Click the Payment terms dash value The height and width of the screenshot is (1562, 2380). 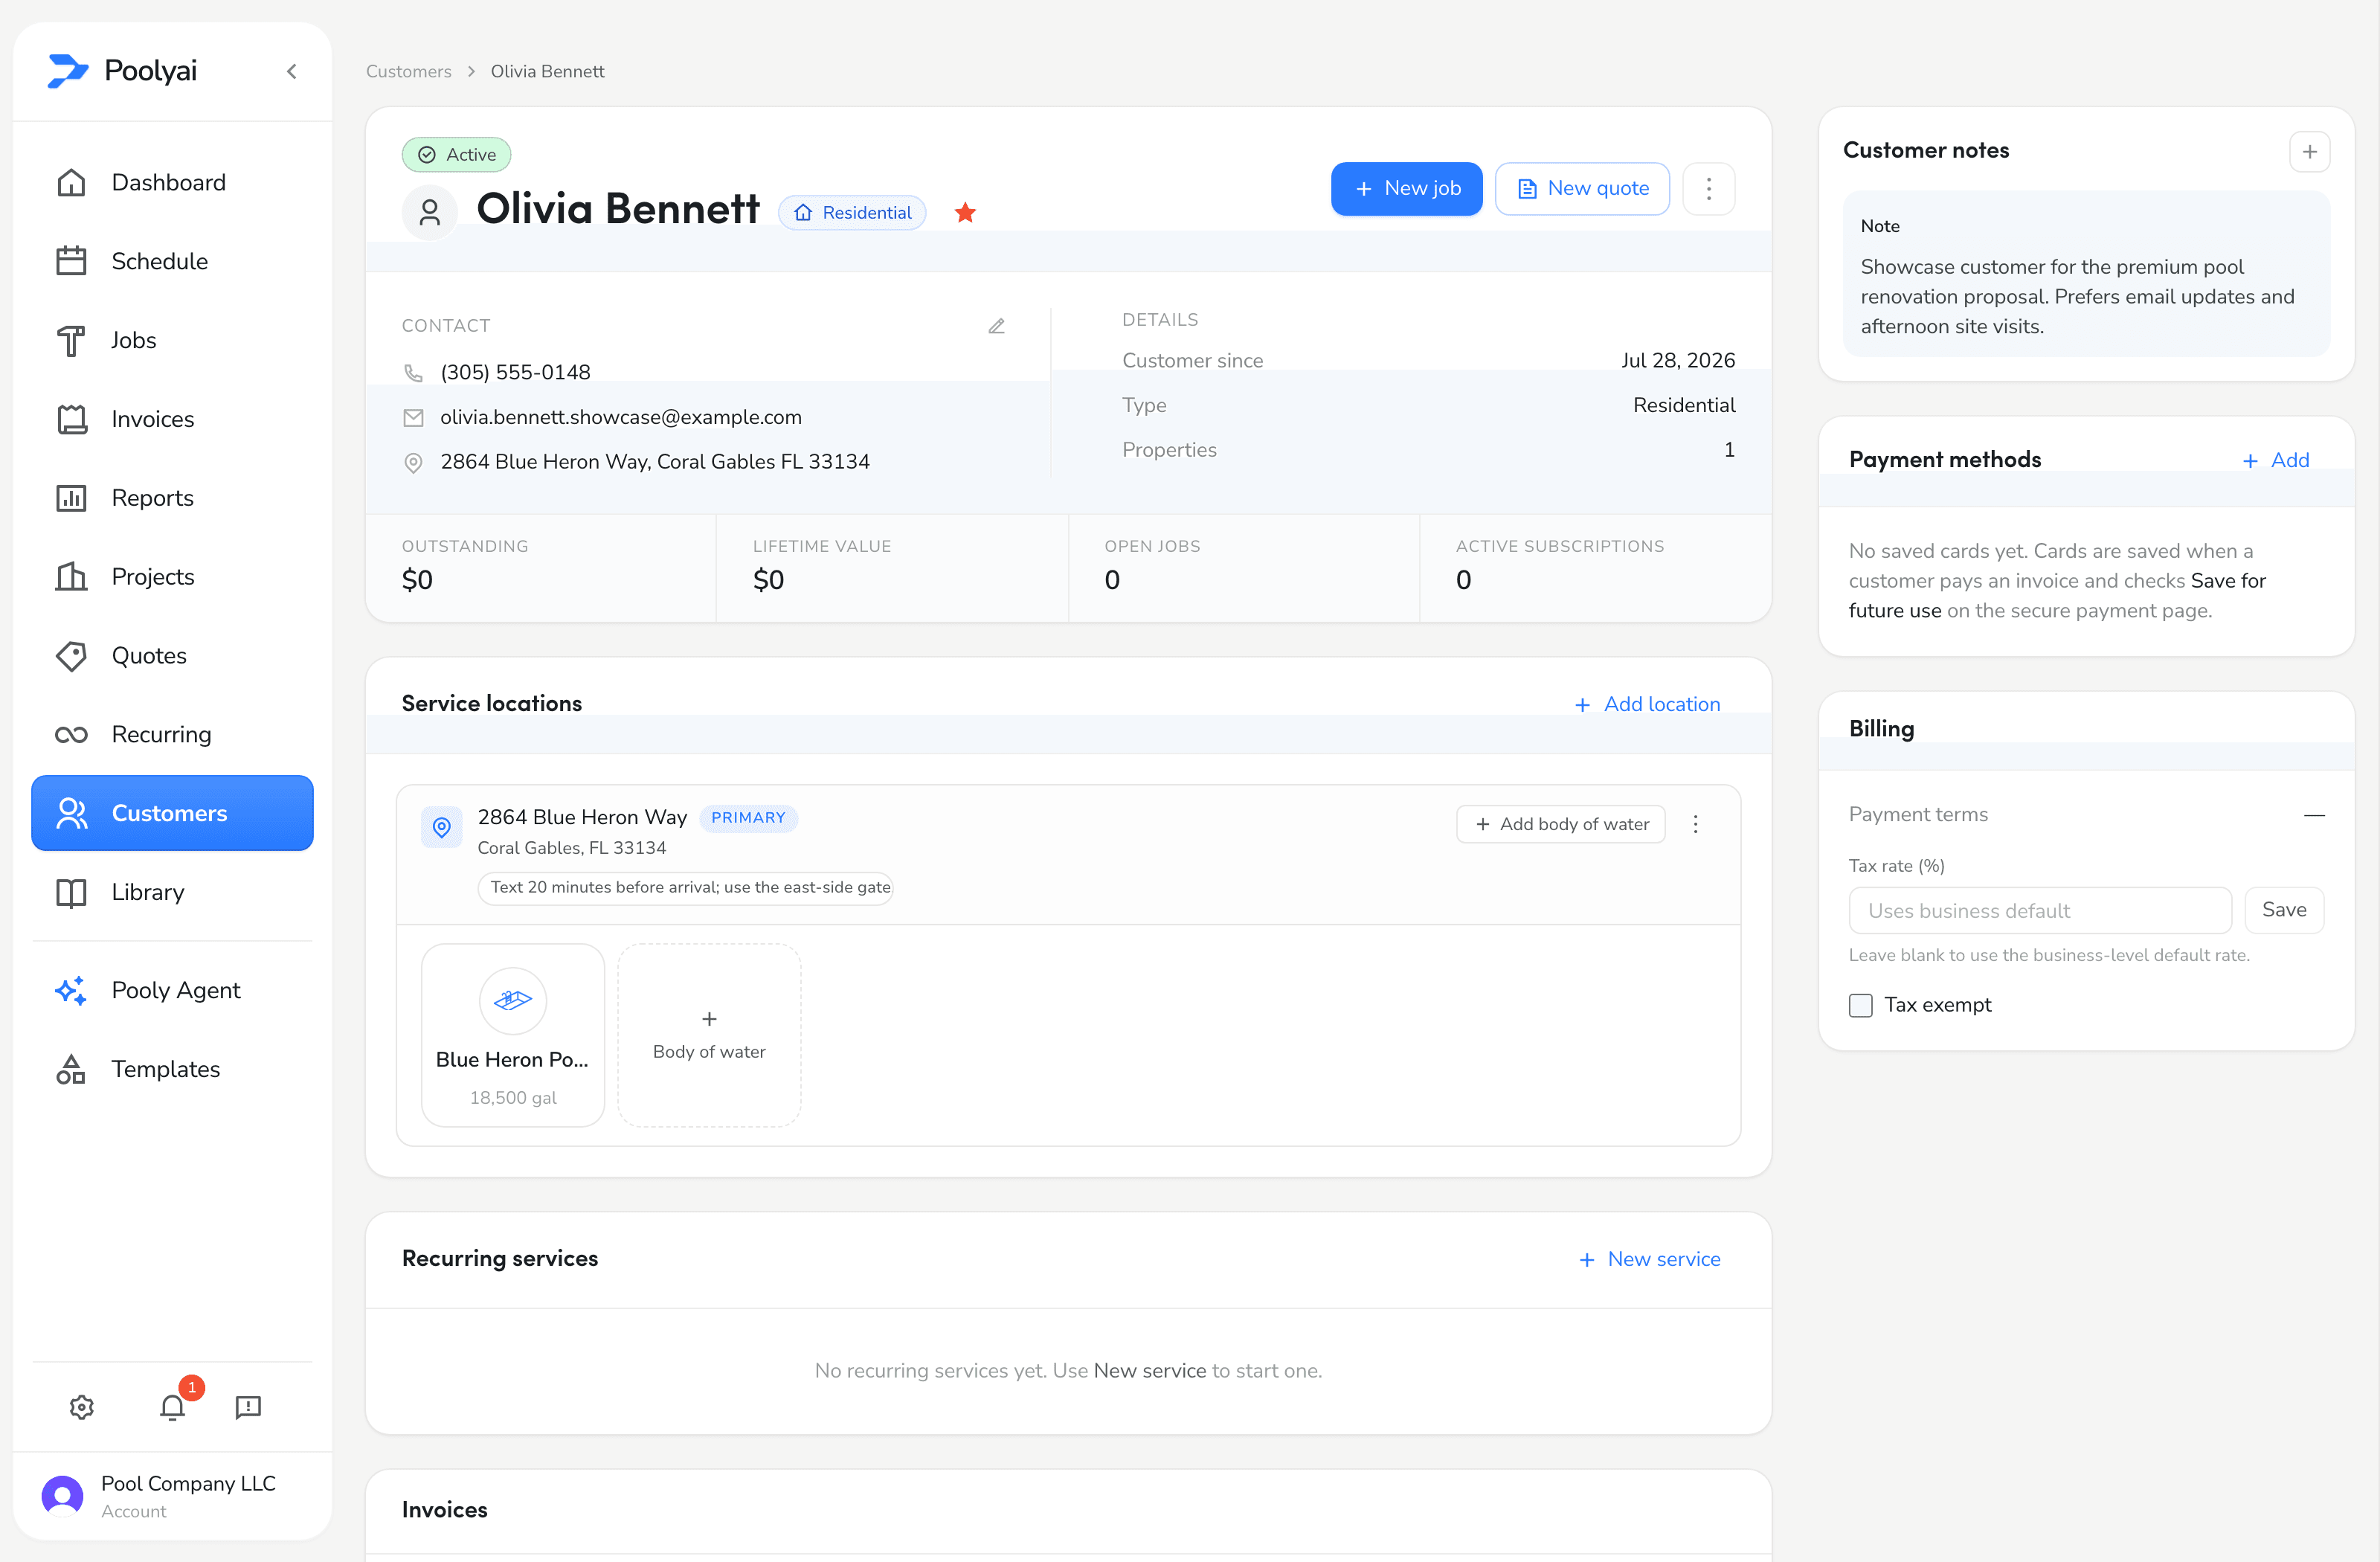tap(2314, 815)
